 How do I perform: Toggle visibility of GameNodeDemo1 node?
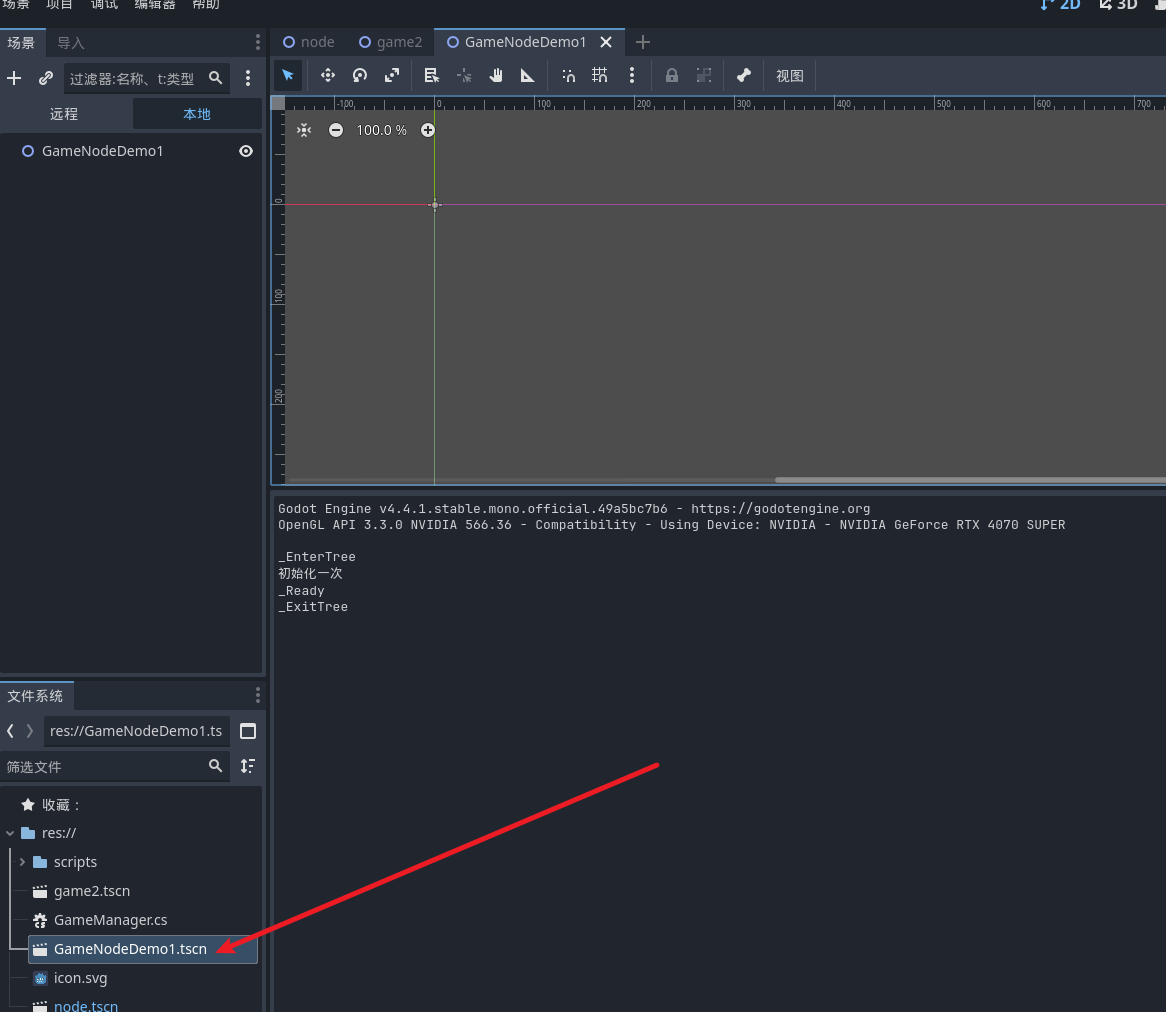coord(246,151)
